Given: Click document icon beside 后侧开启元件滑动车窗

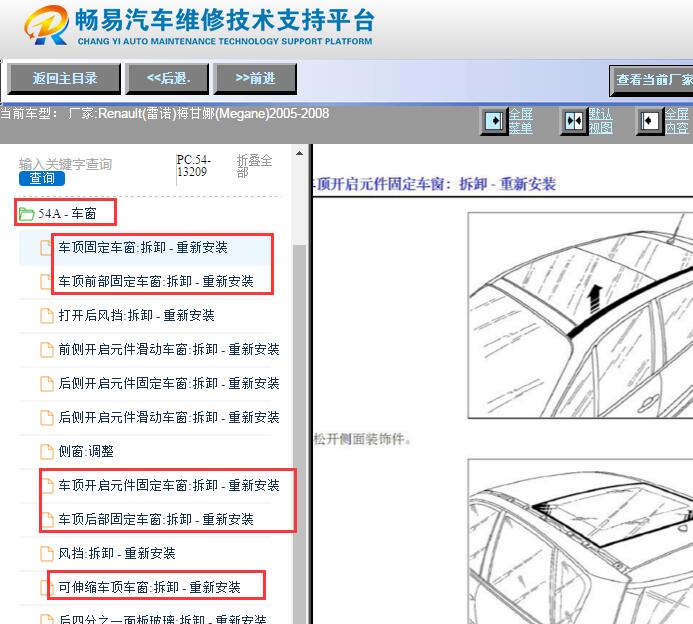Looking at the screenshot, I should pos(46,418).
